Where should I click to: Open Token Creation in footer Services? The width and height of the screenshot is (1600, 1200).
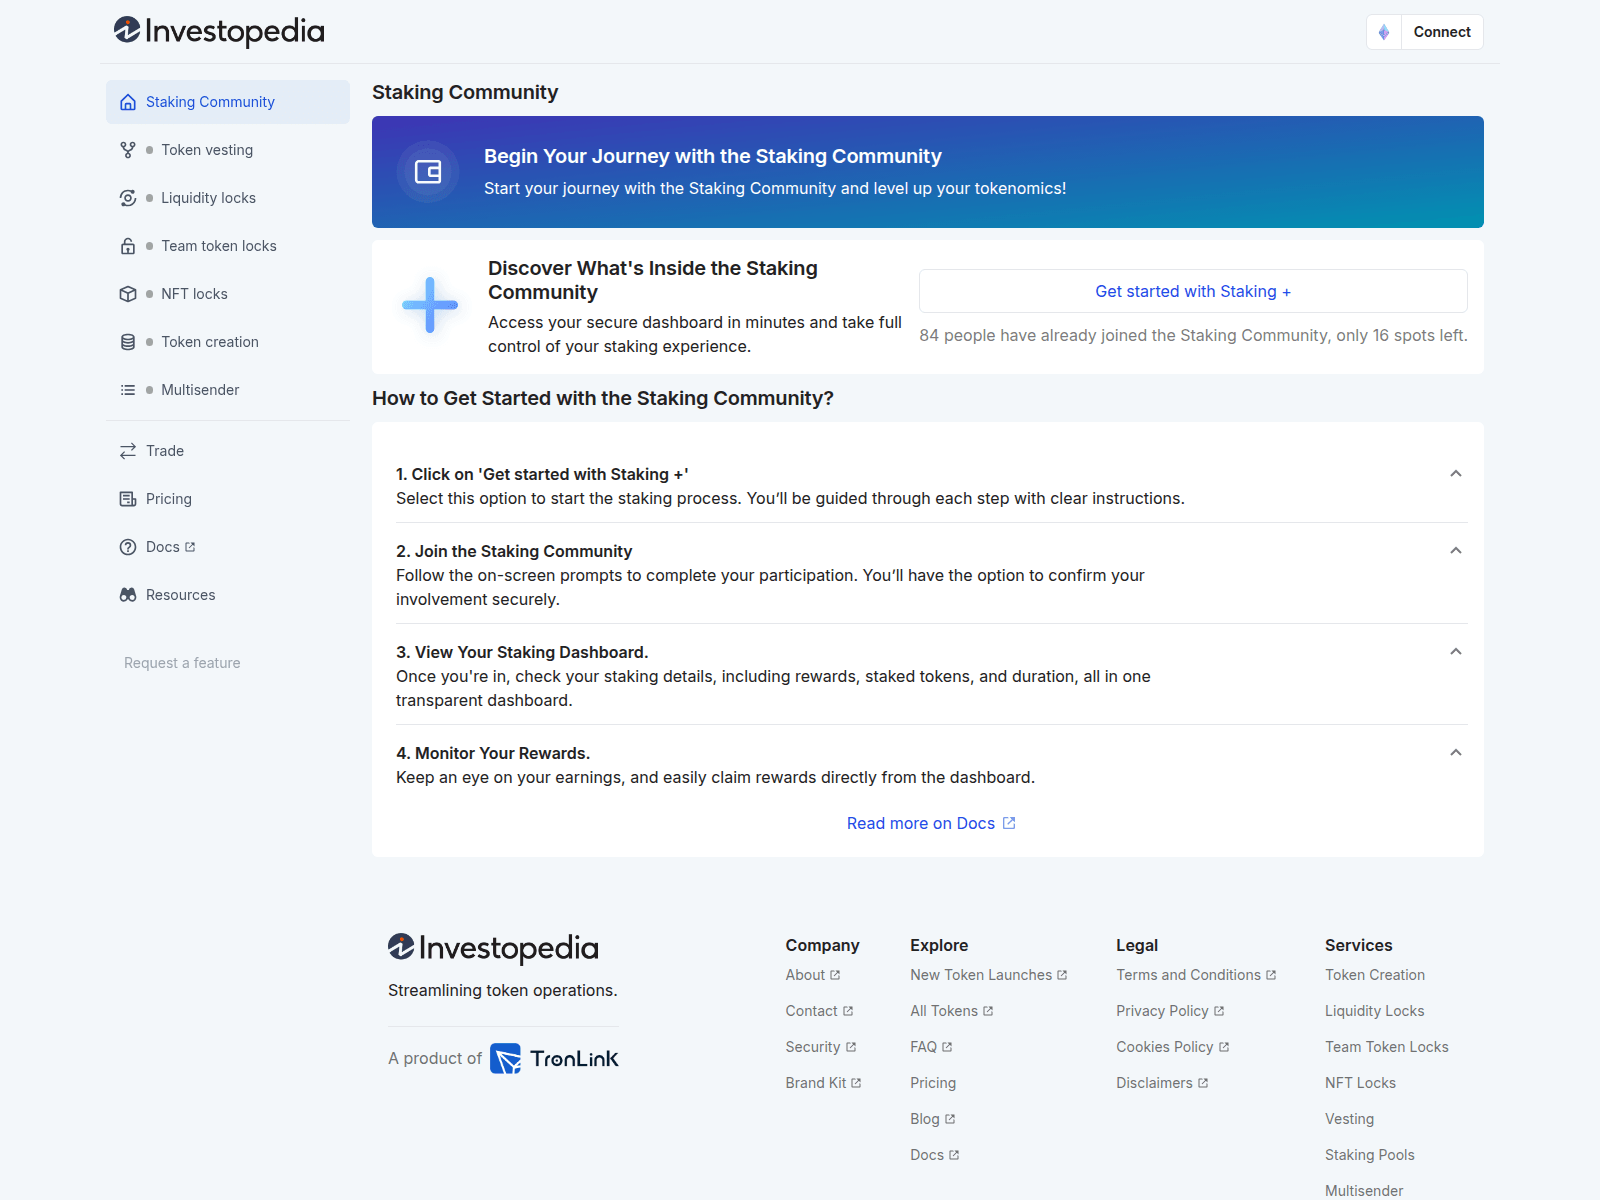pos(1375,975)
